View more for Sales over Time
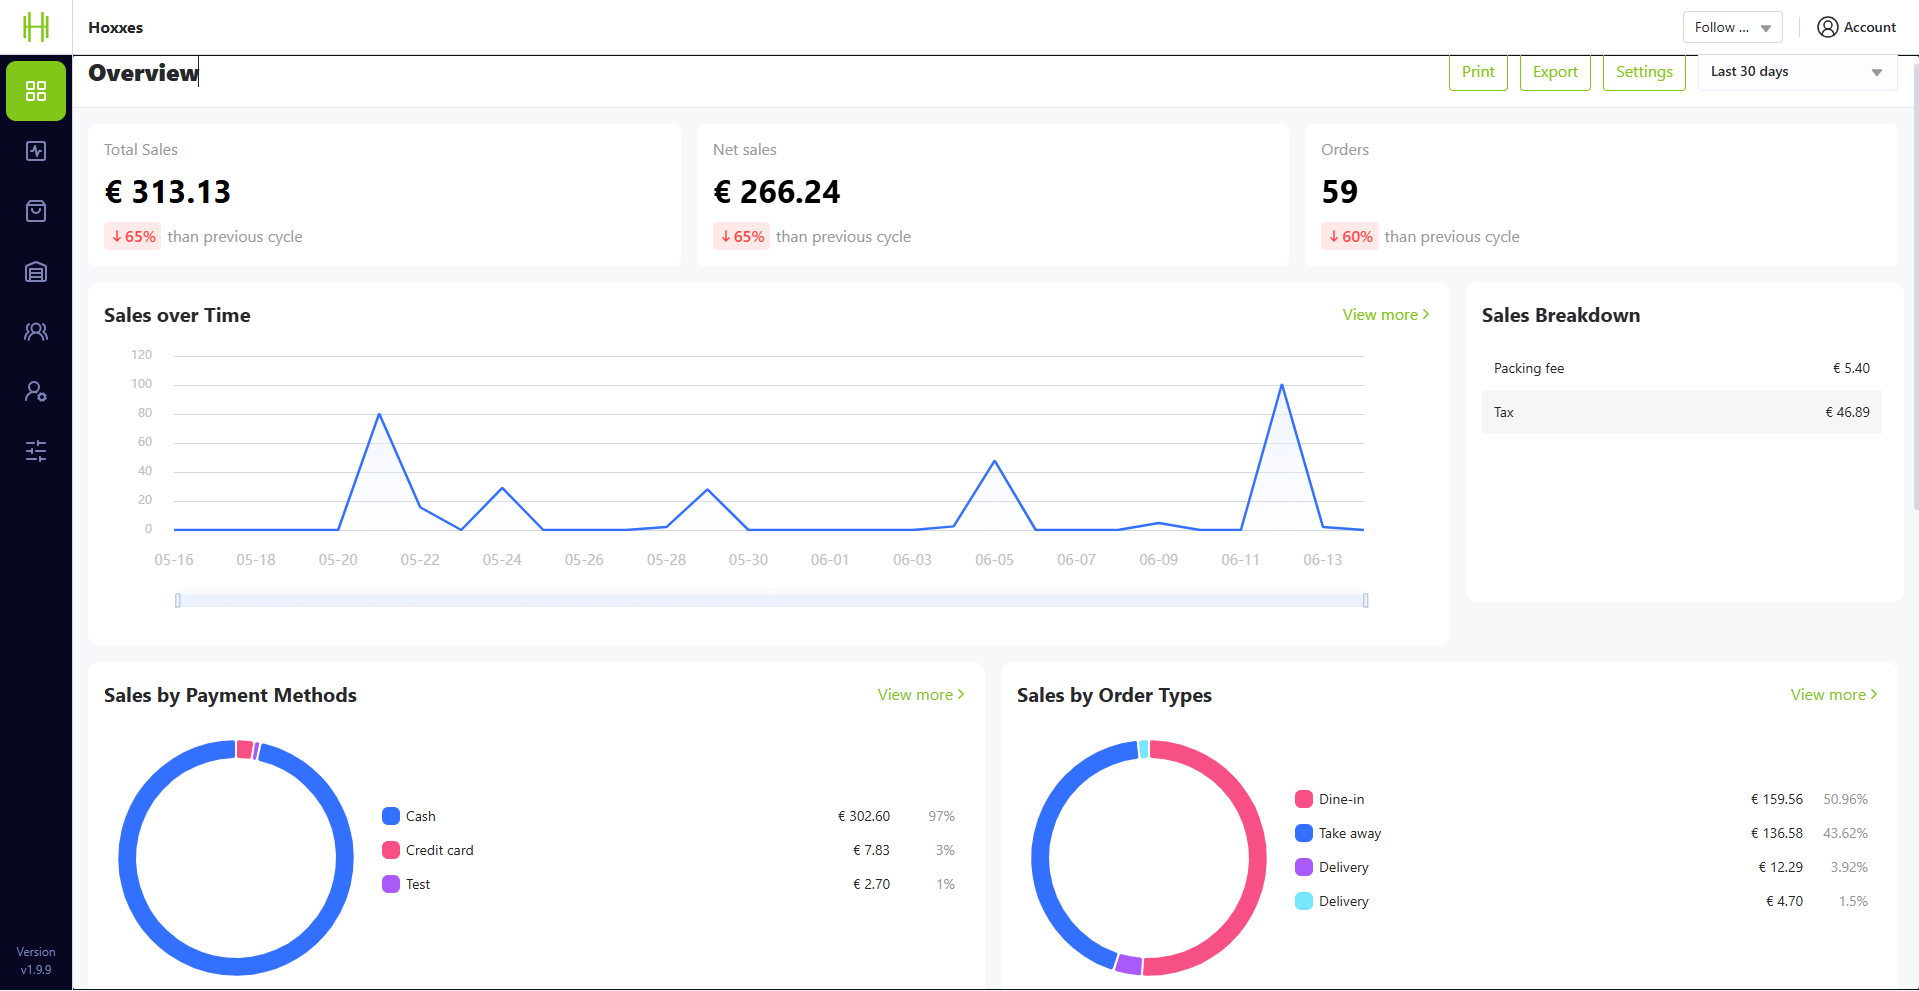 point(1386,315)
